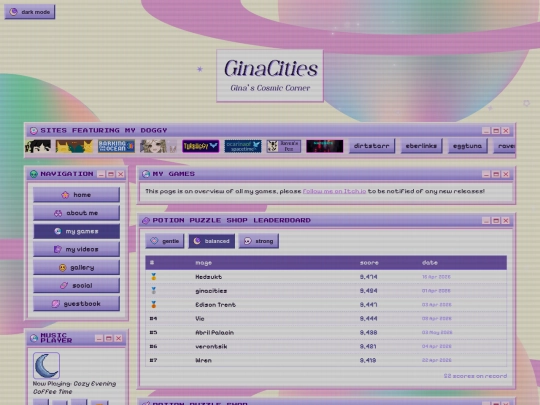The width and height of the screenshot is (540, 405).
Task: Open the two yellow cats site badge
Action: 74,146
